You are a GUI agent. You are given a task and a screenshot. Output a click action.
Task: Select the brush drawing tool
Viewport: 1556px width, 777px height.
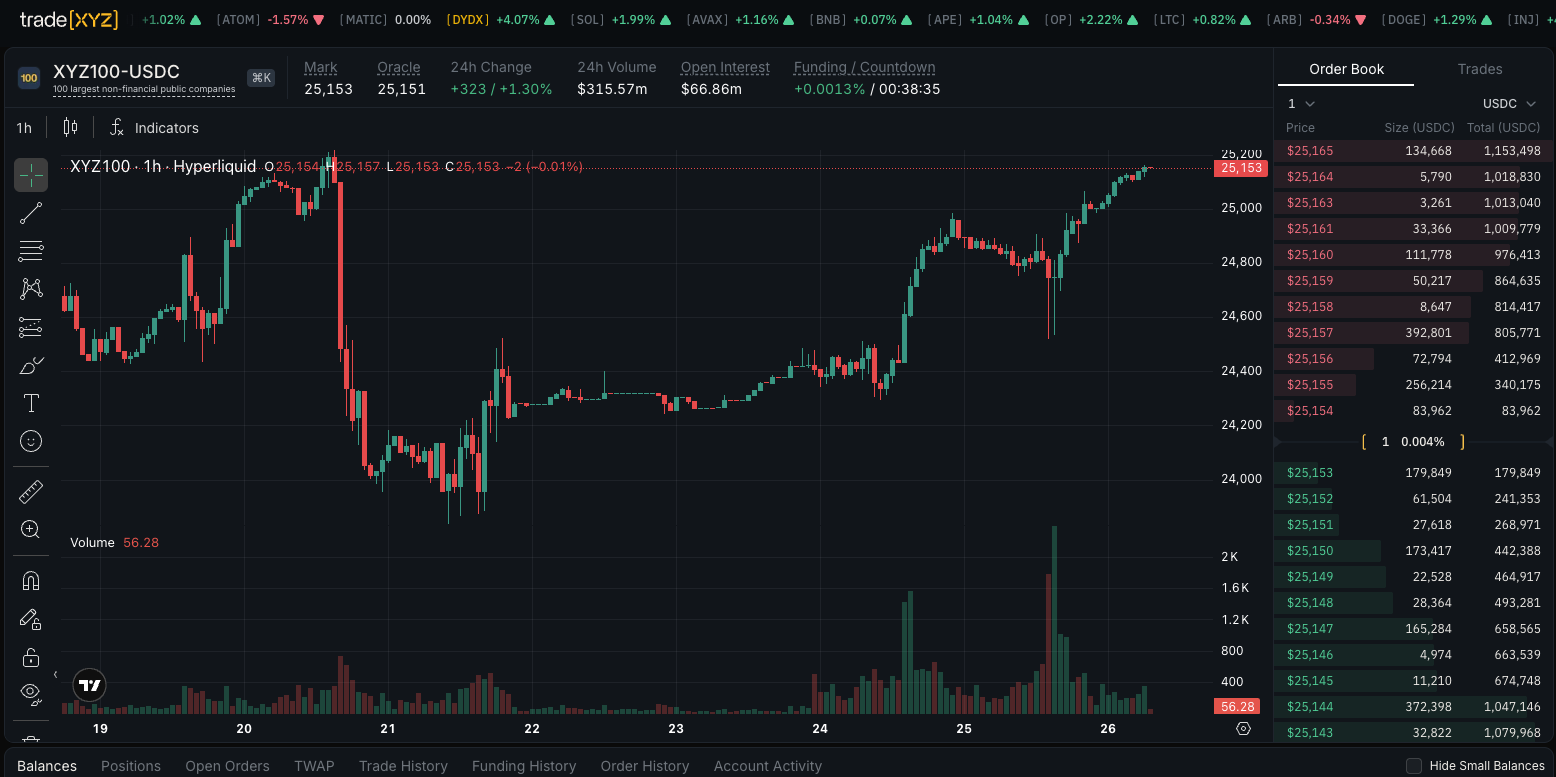(x=31, y=365)
